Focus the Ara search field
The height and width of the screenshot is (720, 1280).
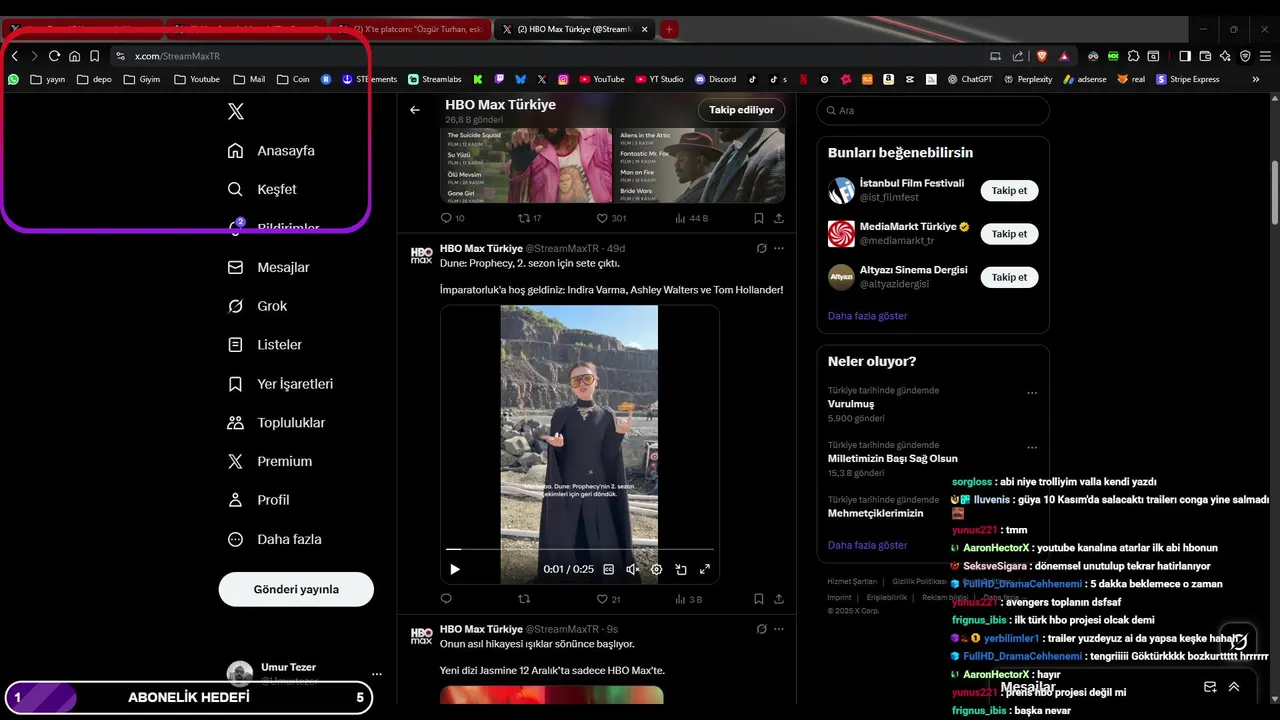[933, 111]
